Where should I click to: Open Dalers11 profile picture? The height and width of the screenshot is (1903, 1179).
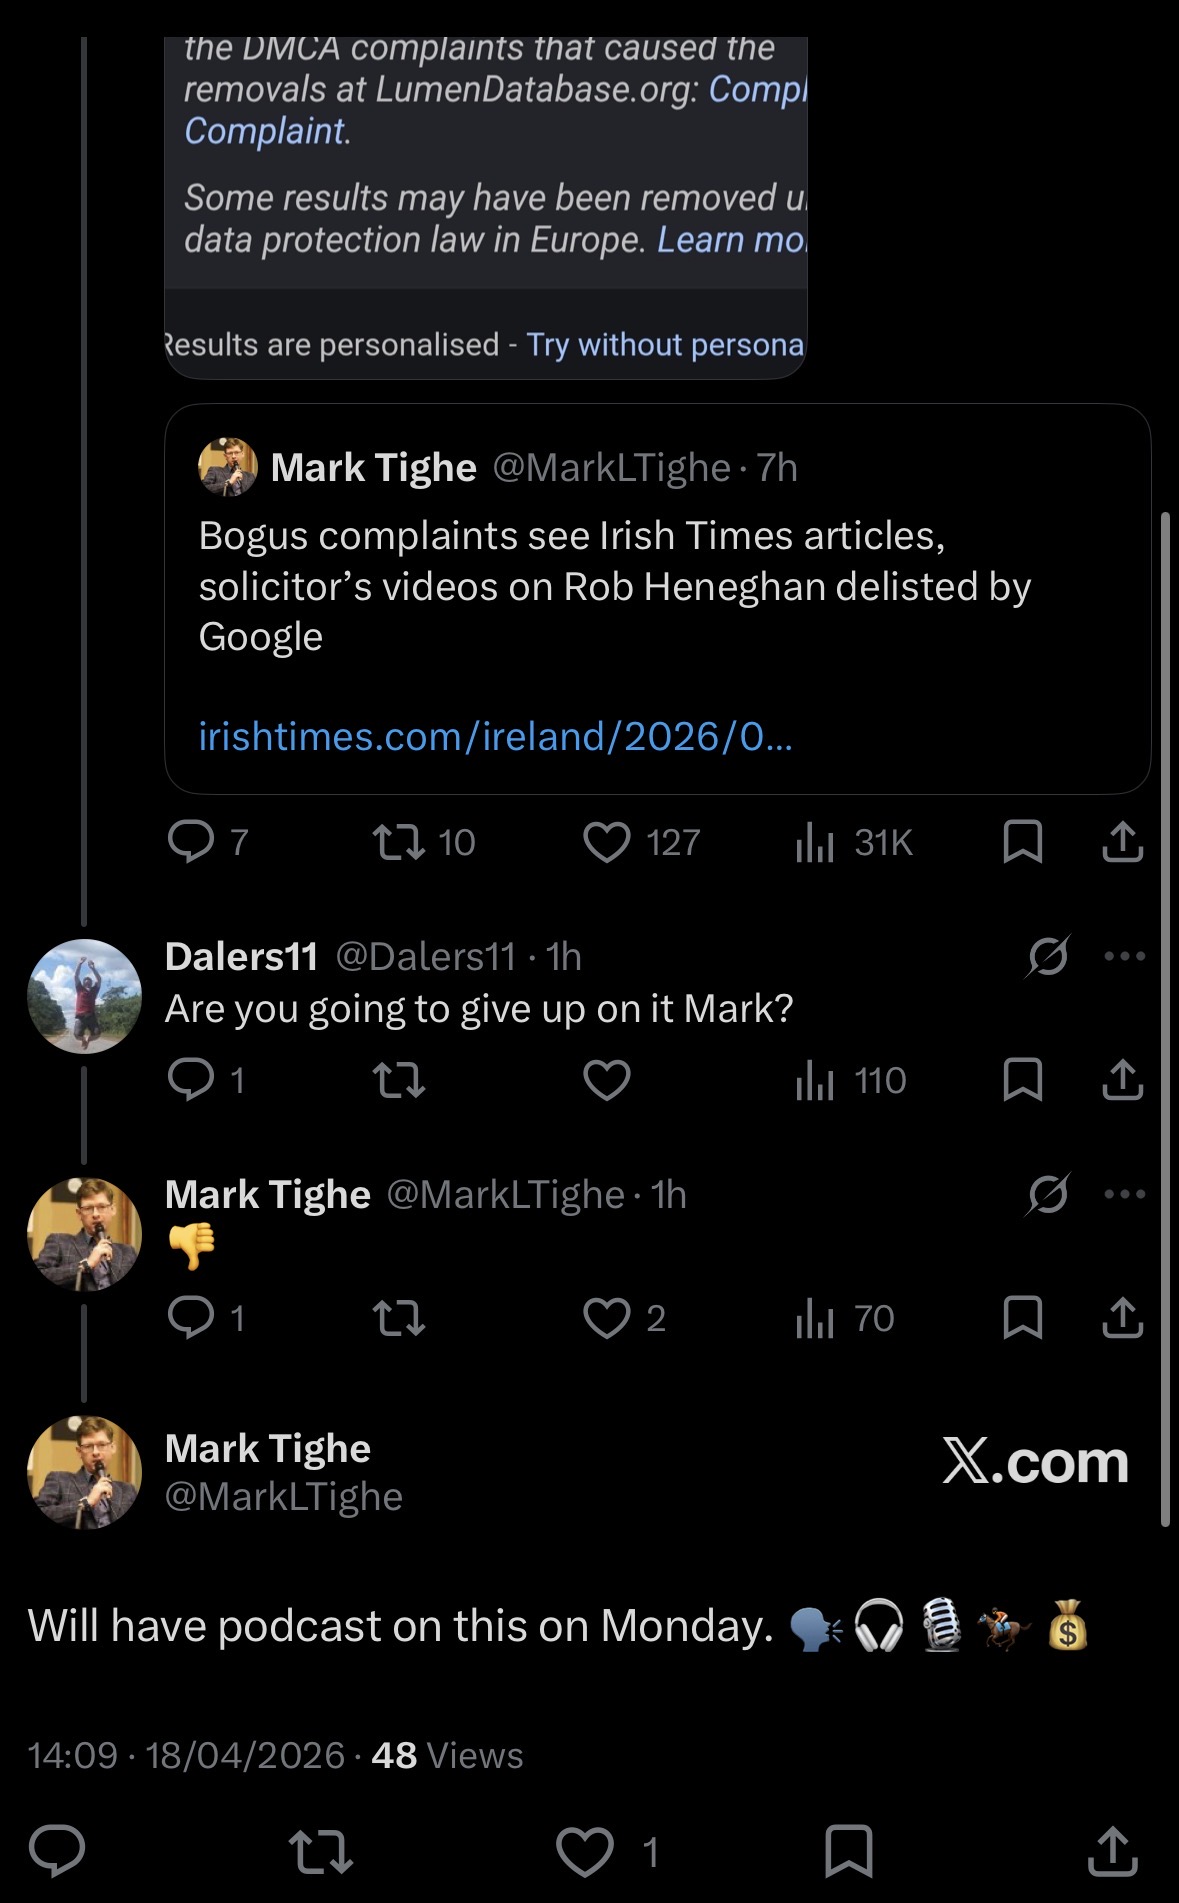(84, 996)
